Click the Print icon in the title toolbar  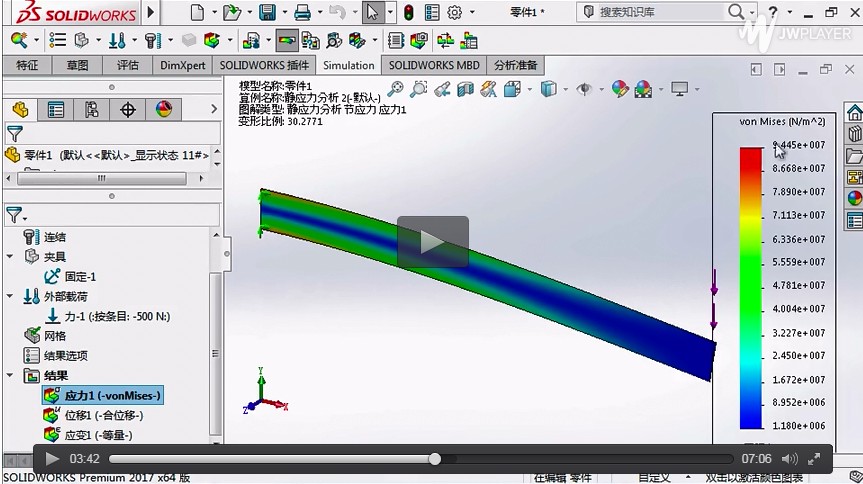click(302, 13)
